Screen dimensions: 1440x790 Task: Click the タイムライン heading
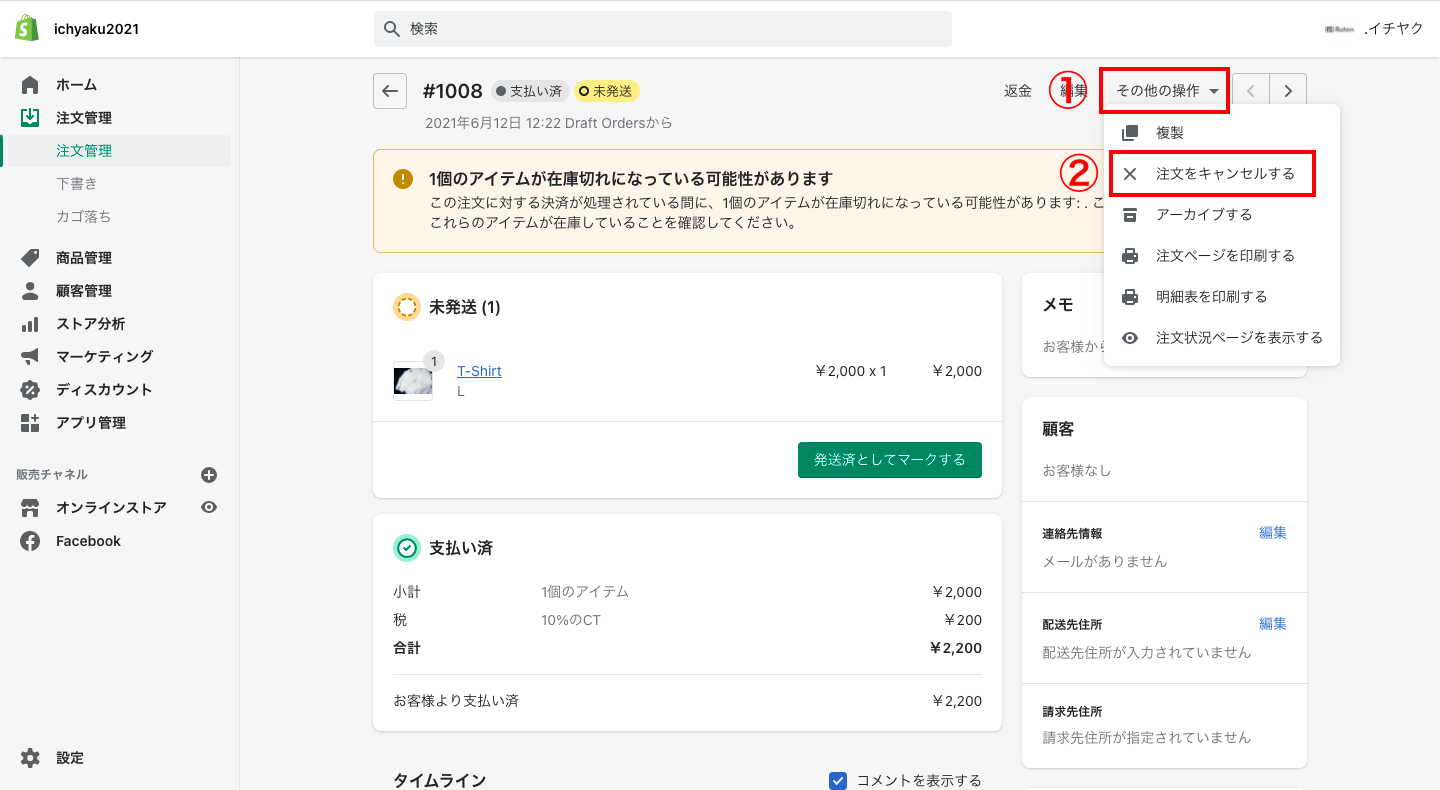pyautogui.click(x=439, y=781)
